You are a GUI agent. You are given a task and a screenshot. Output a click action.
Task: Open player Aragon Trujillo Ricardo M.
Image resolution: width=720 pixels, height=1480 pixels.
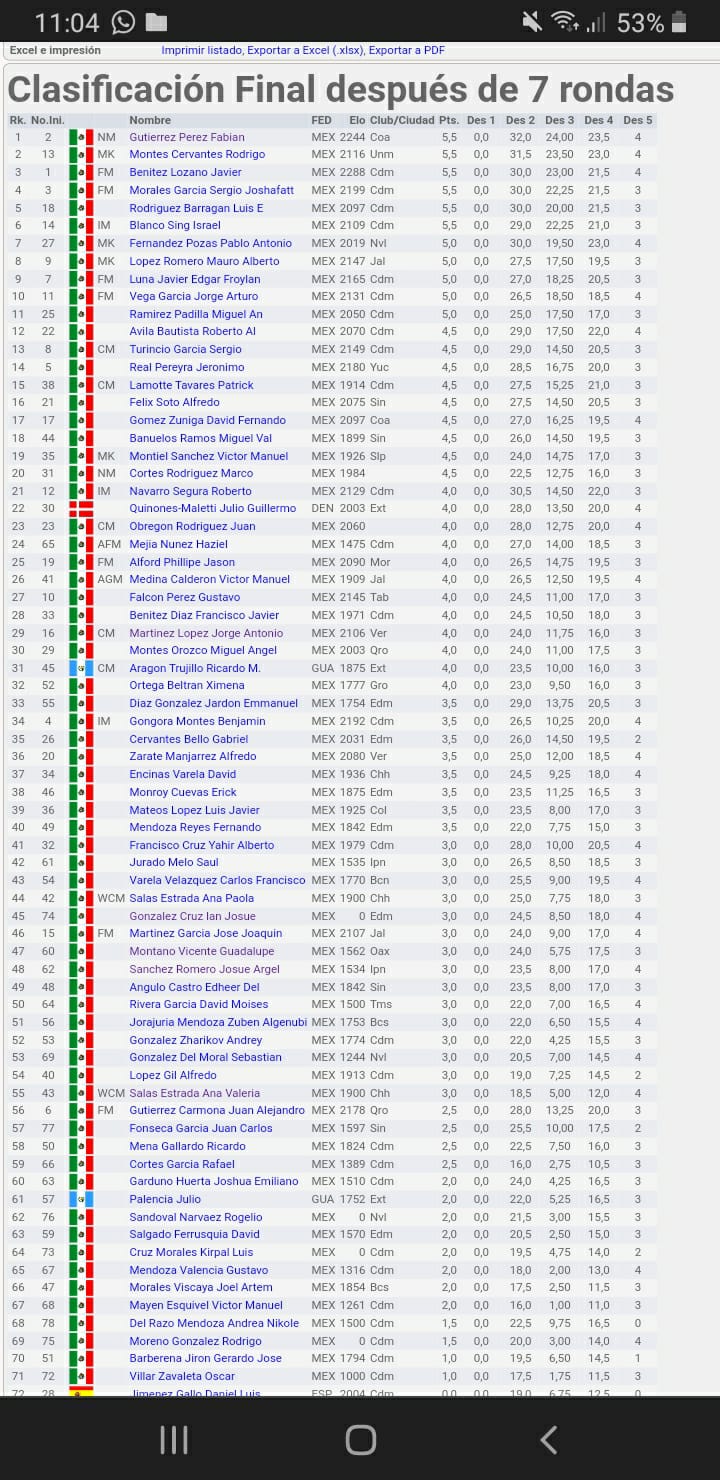194,668
